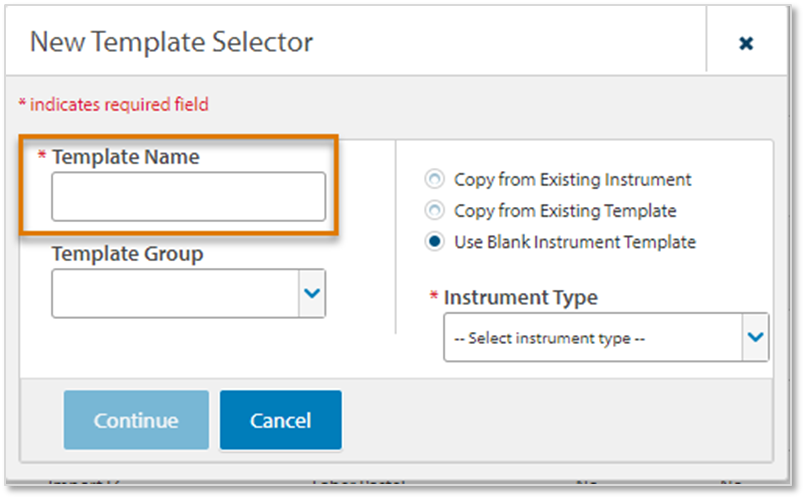
Task: Click the Template Name input field
Action: 188,196
